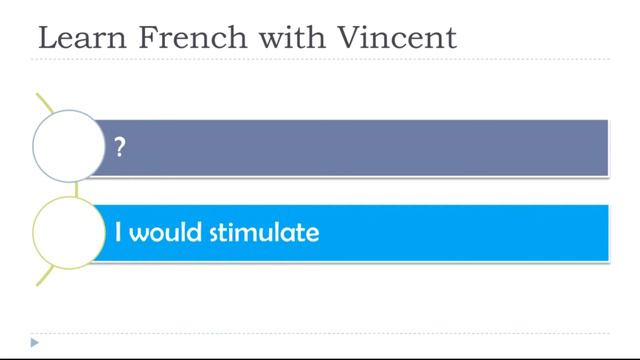Select the white circle beside 'I would stimulate'
Image resolution: width=640 pixels, height=360 pixels.
69,233
